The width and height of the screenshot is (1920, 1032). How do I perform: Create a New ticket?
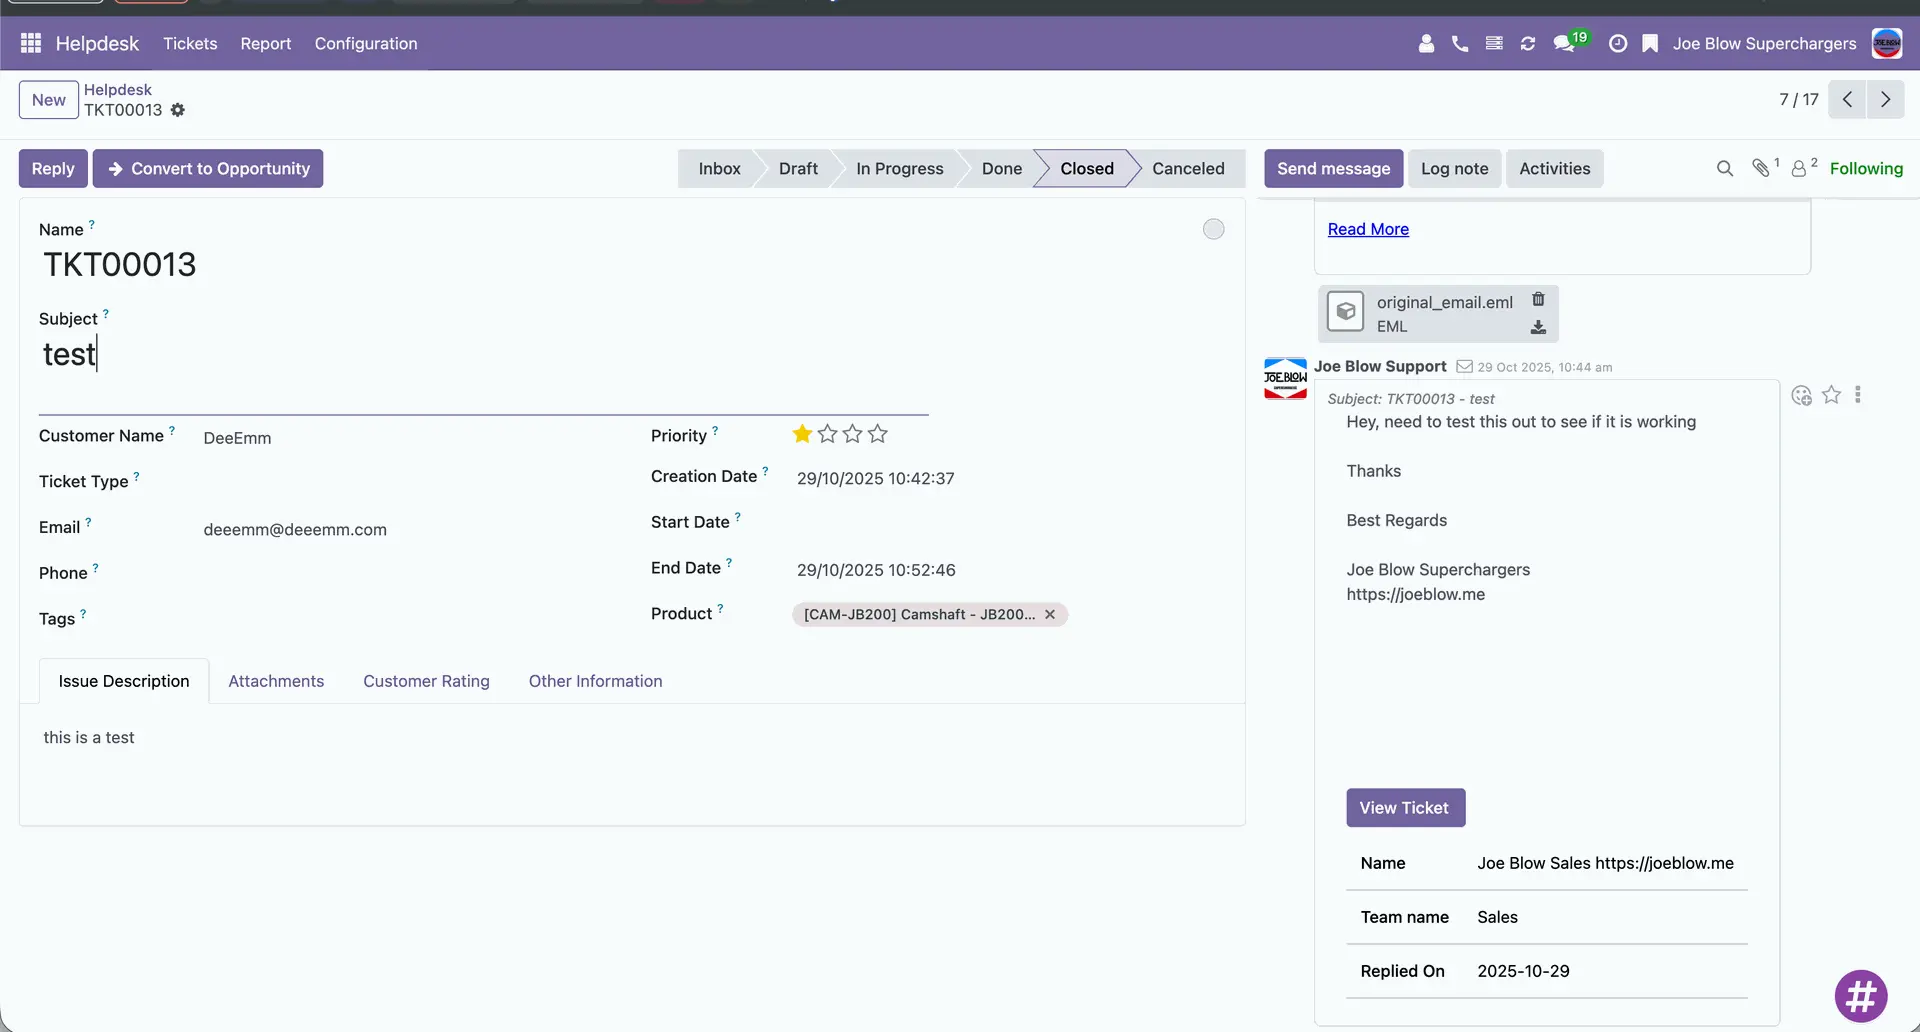49,99
